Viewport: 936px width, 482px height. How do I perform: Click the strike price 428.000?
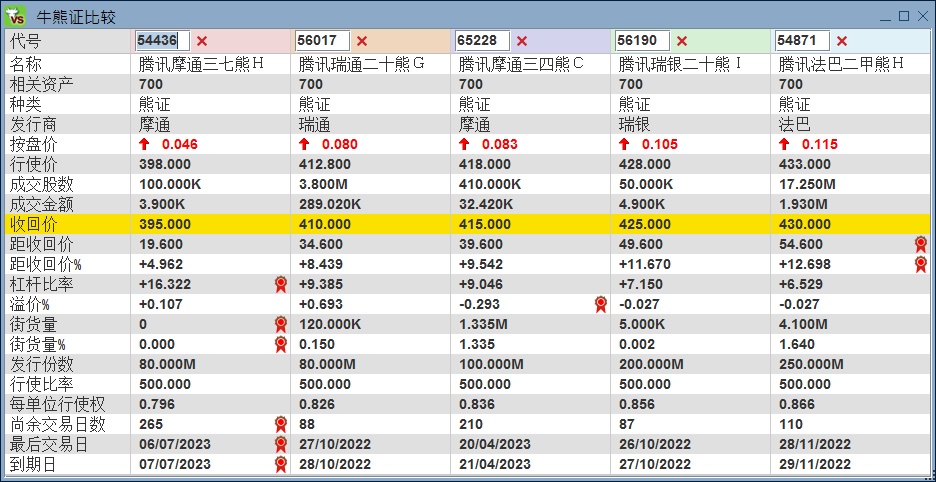coord(645,164)
